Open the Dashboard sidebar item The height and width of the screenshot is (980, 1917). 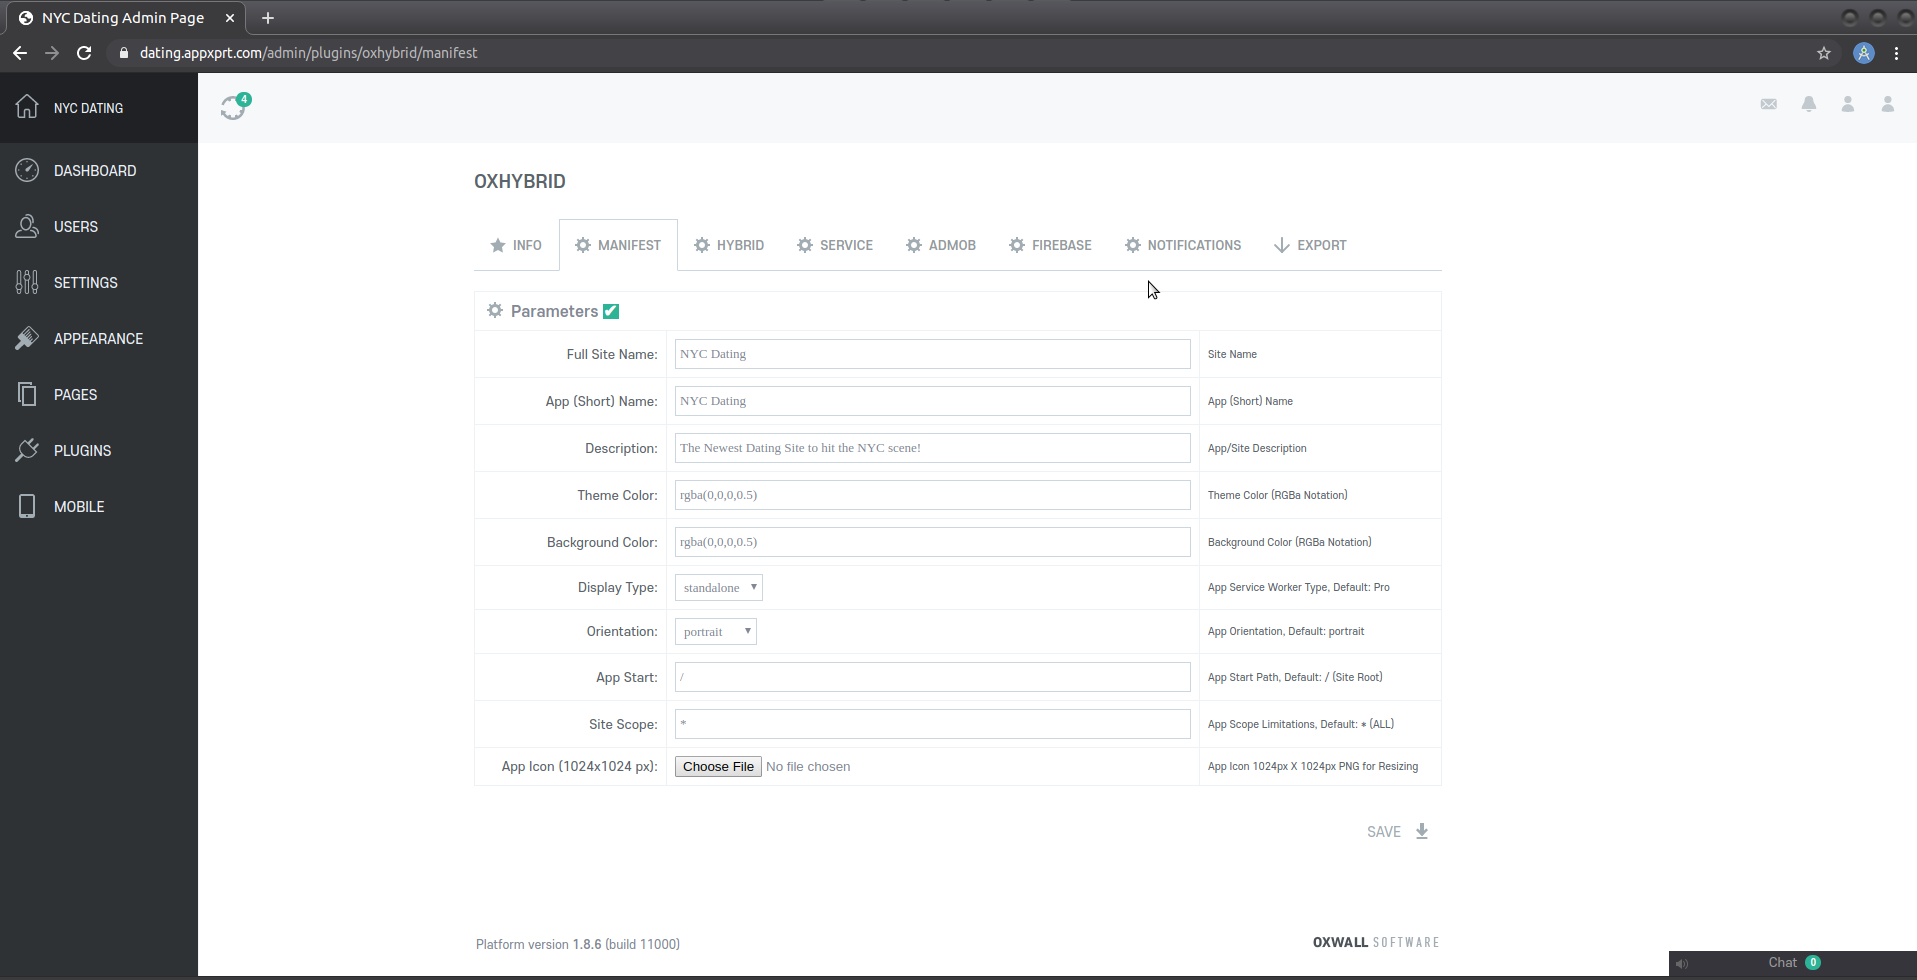94,171
